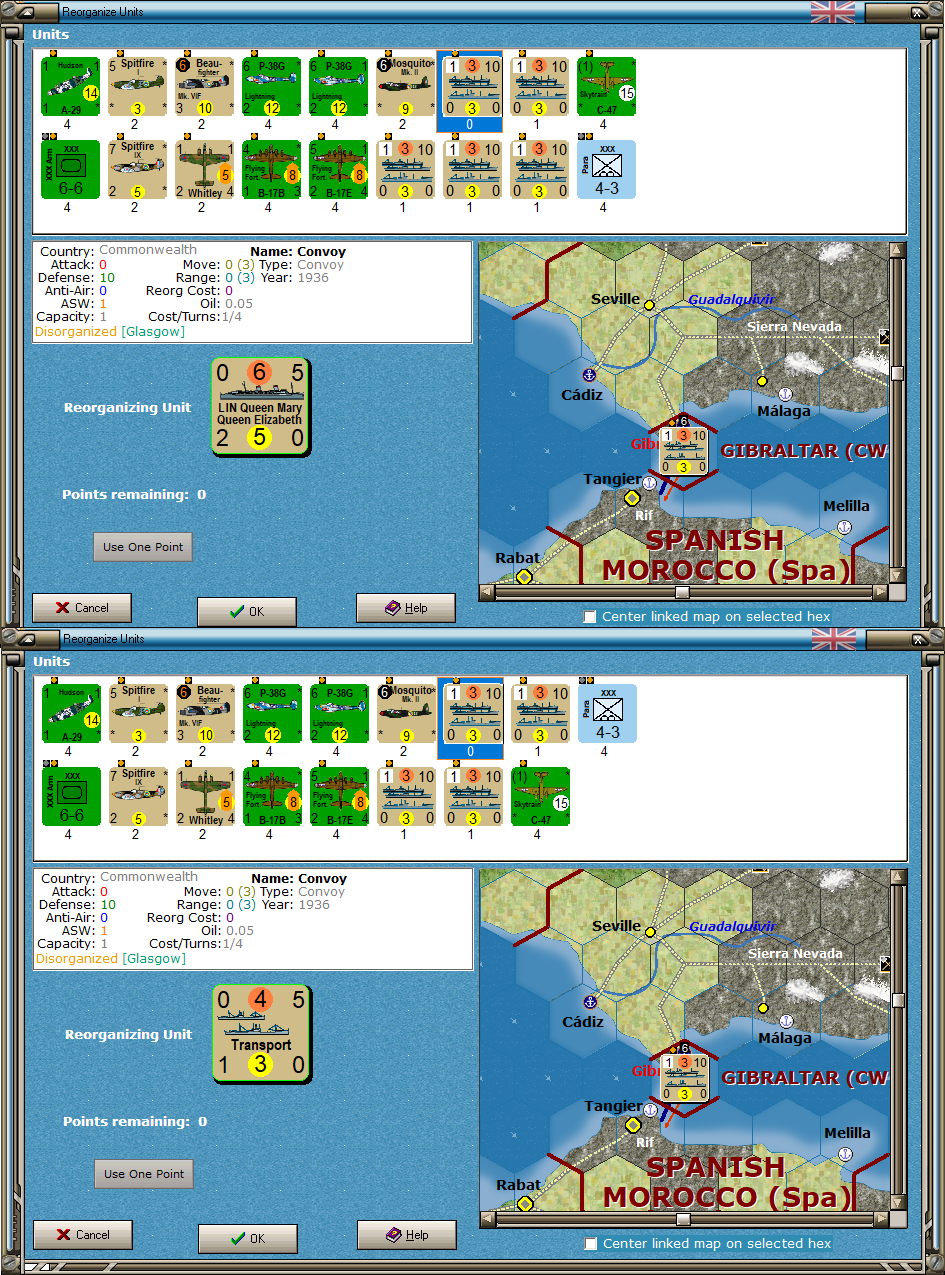Image resolution: width=945 pixels, height=1275 pixels.
Task: Click British flag in lower window title bar
Action: coord(833,638)
